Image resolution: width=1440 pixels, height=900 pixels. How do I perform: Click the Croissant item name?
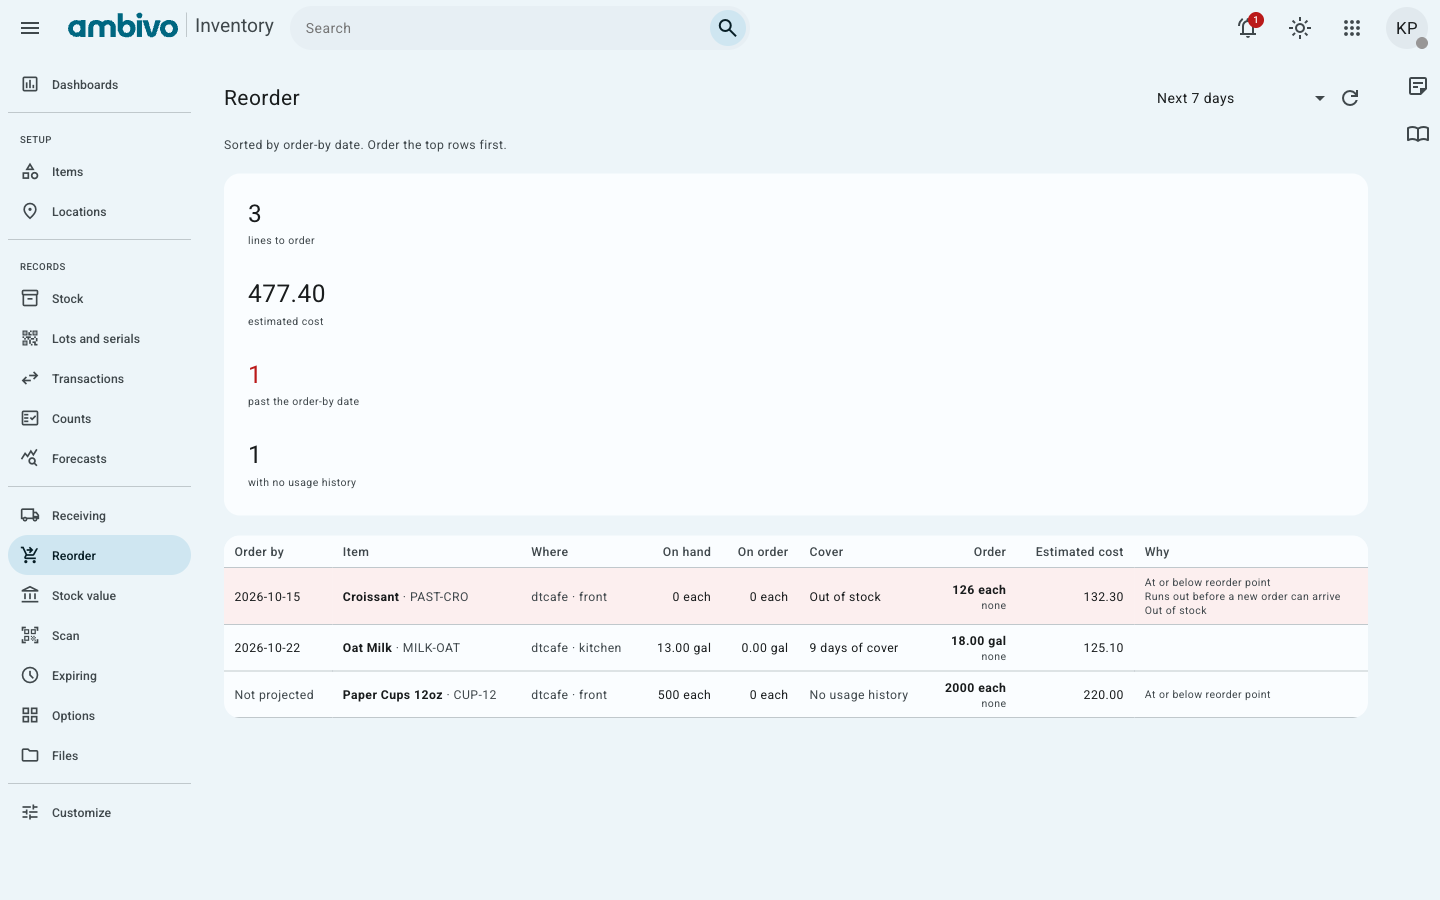[x=371, y=597]
